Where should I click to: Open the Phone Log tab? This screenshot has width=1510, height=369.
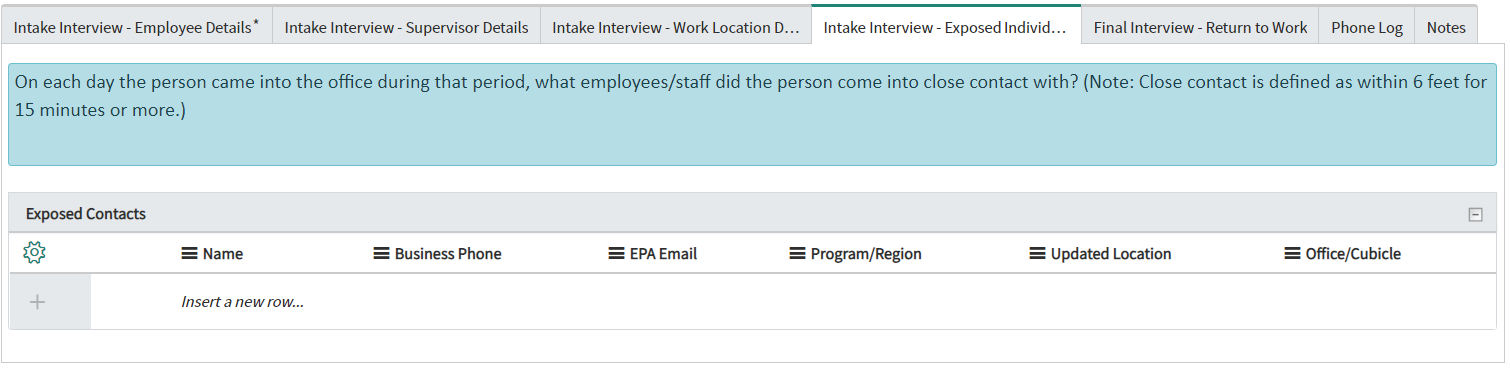click(1367, 27)
